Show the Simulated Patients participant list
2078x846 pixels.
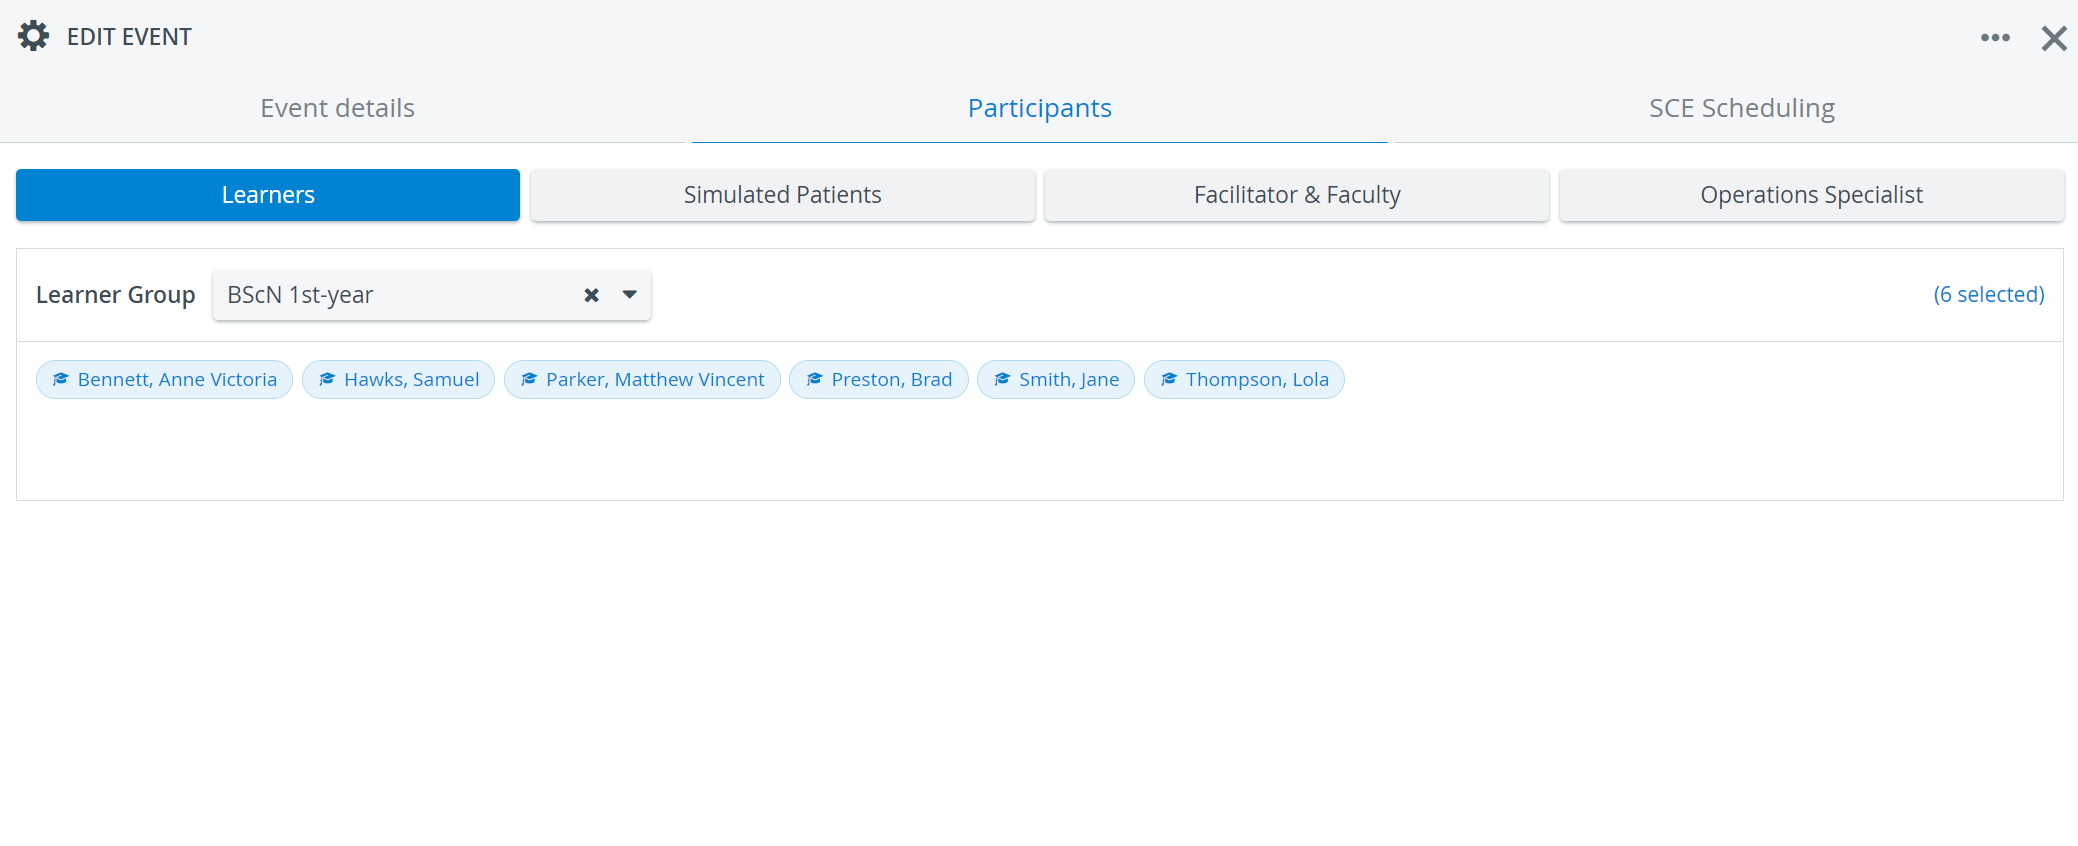tap(783, 195)
